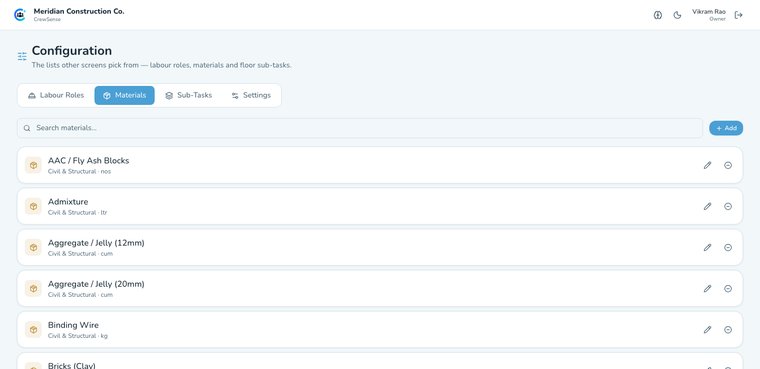Click the search magnifier icon
Image resolution: width=760 pixels, height=369 pixels.
click(27, 128)
